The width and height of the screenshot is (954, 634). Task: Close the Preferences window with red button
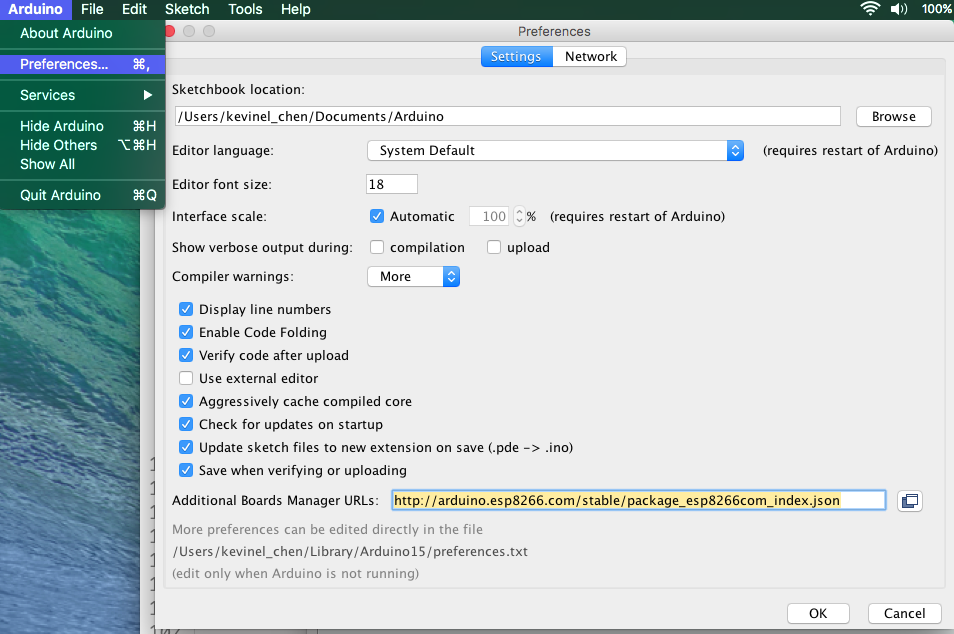pos(170,31)
